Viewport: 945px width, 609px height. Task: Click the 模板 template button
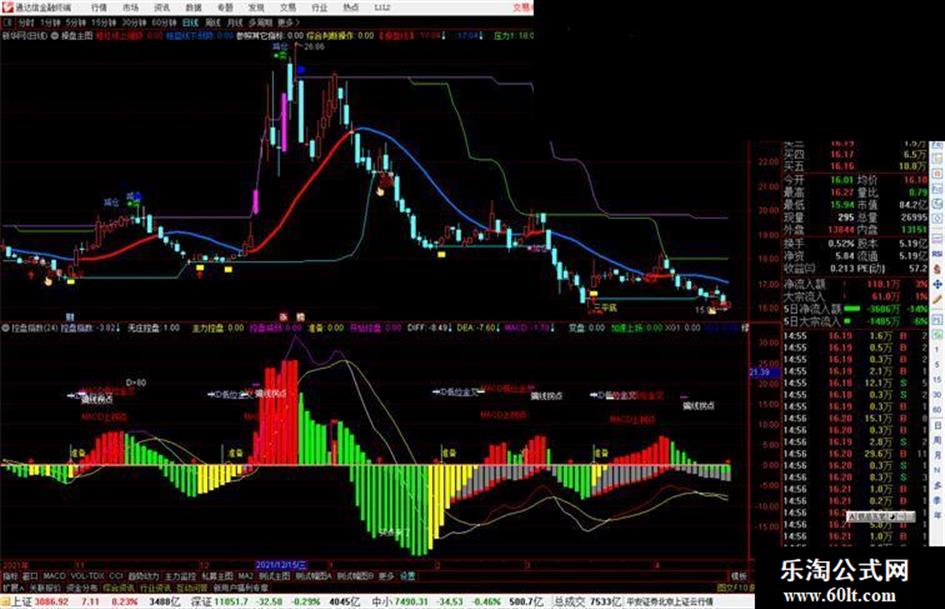click(738, 576)
